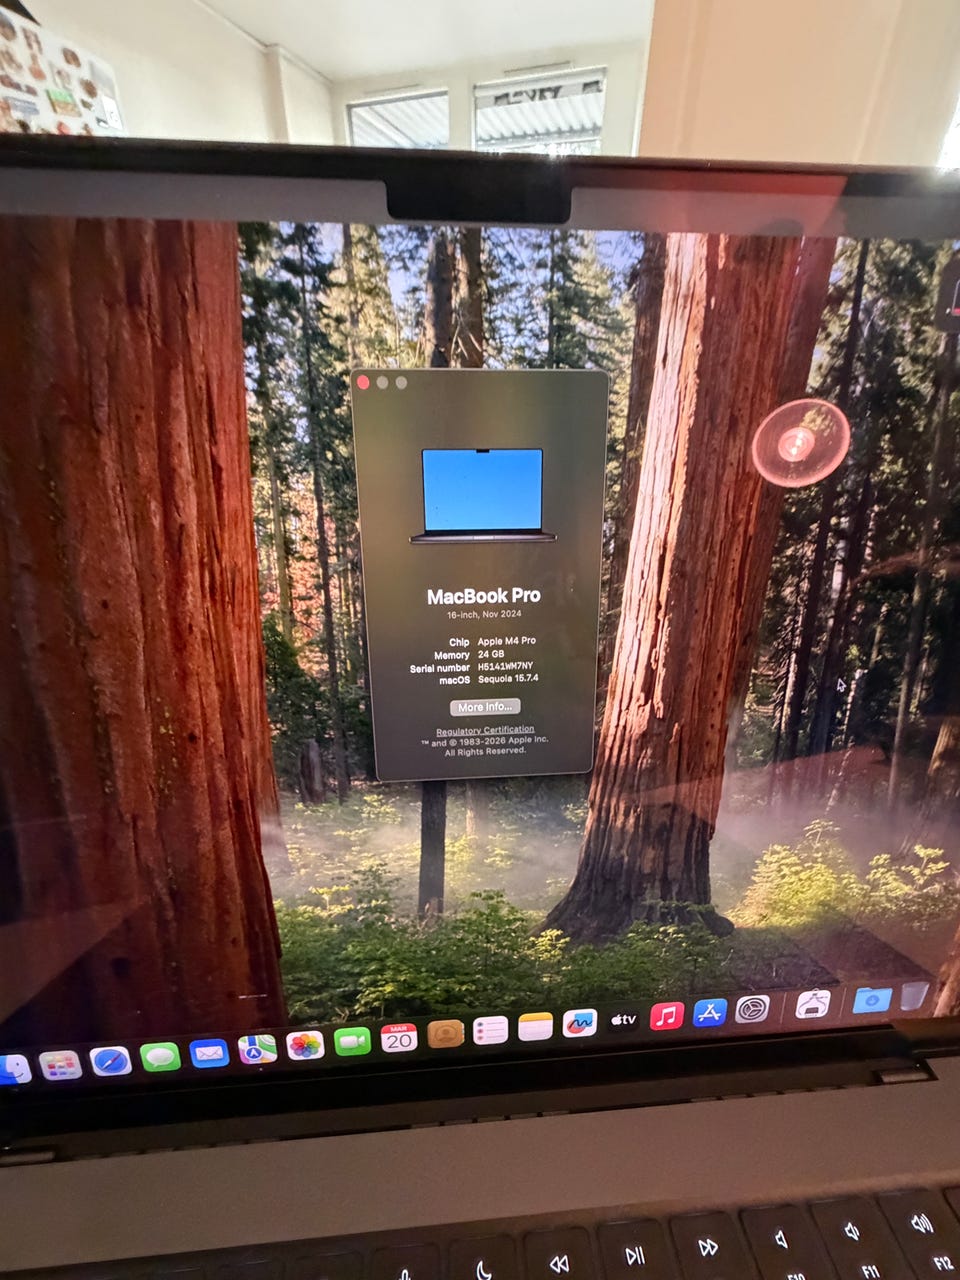The width and height of the screenshot is (960, 1280).
Task: Open the Apple TV app
Action: point(623,1019)
